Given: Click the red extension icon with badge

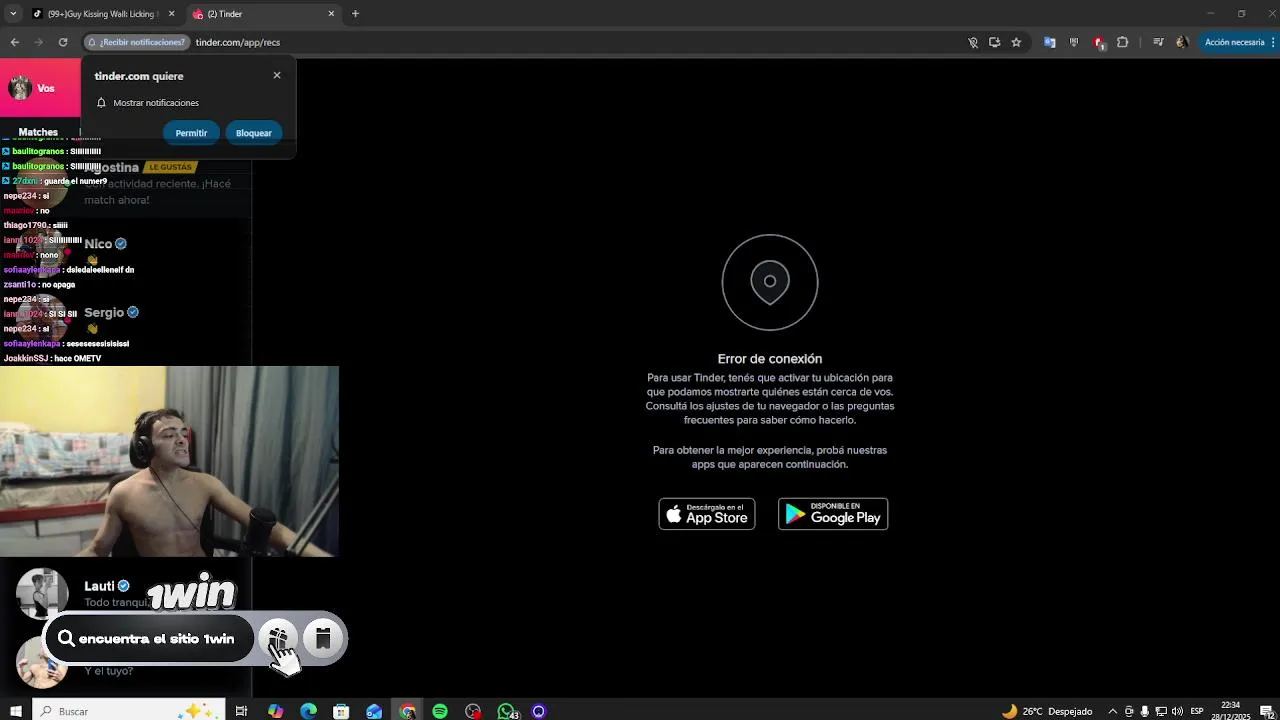Looking at the screenshot, I should [x=1099, y=42].
